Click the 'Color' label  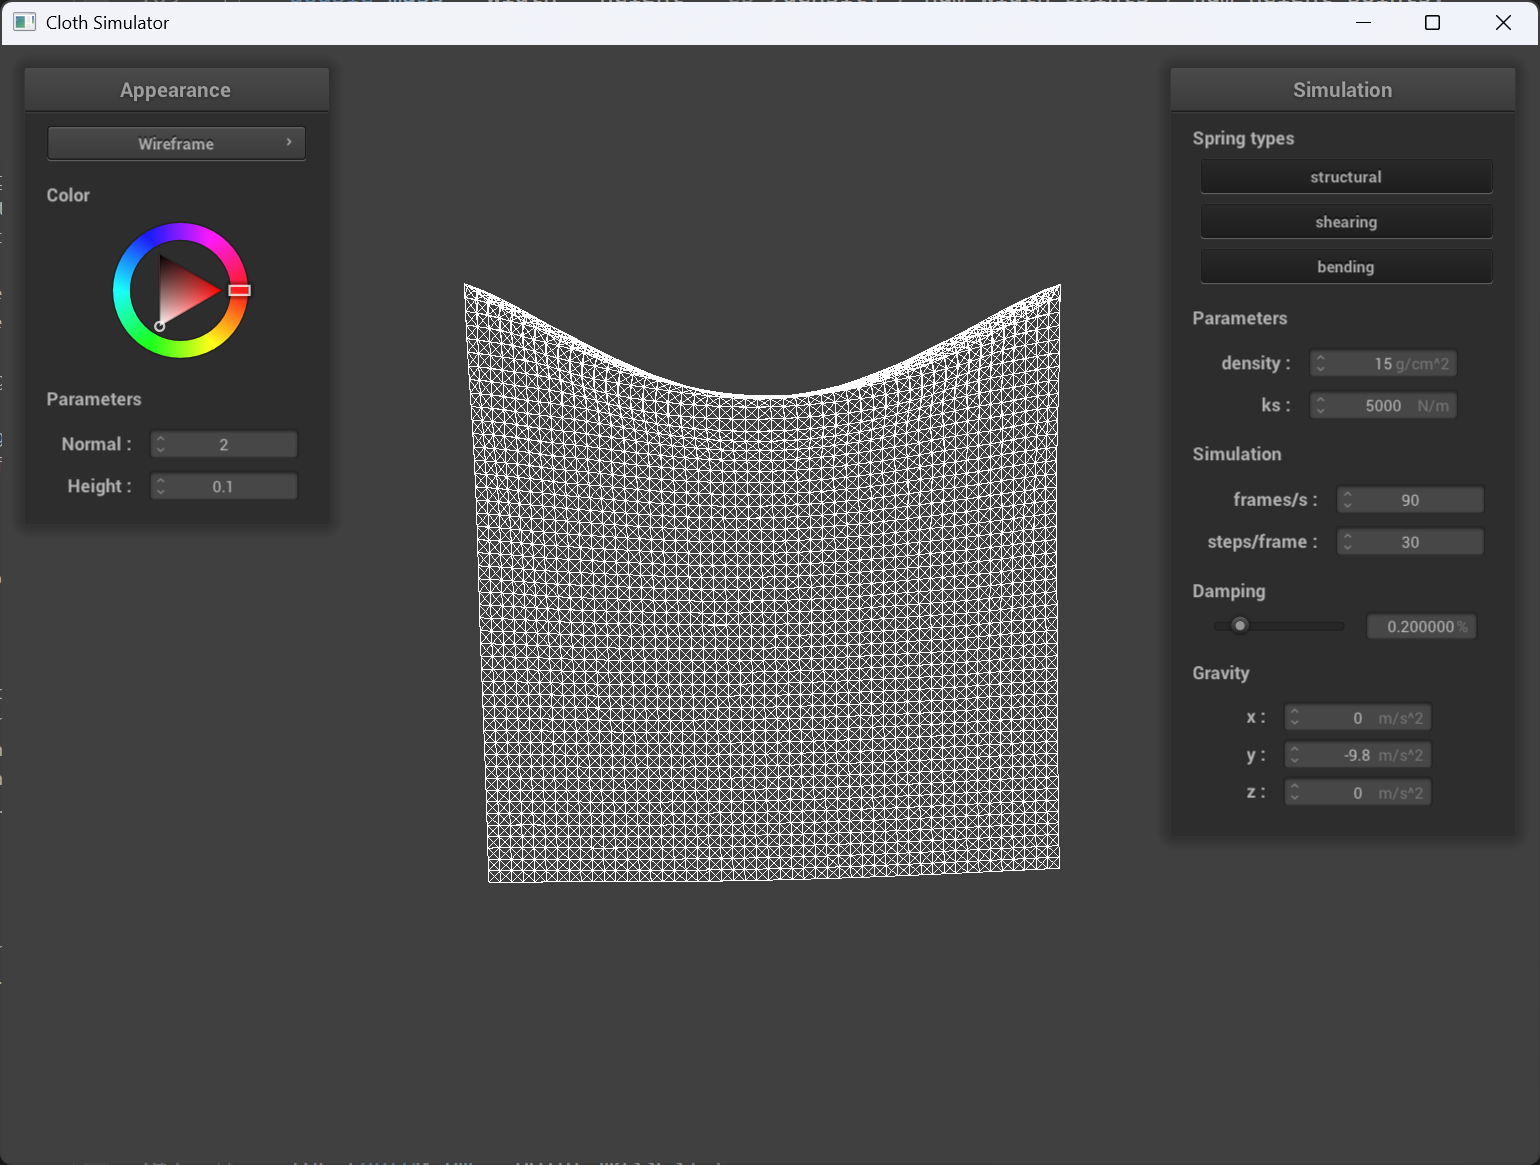68,195
